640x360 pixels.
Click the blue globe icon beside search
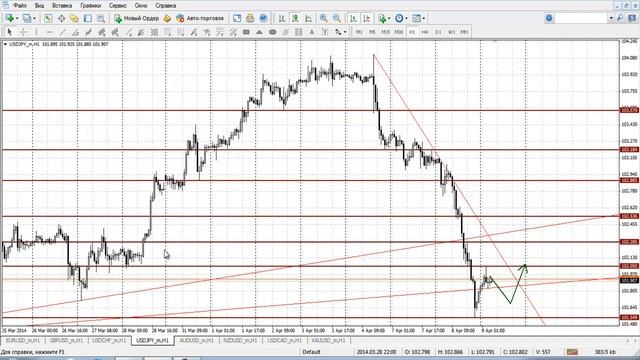549,18
